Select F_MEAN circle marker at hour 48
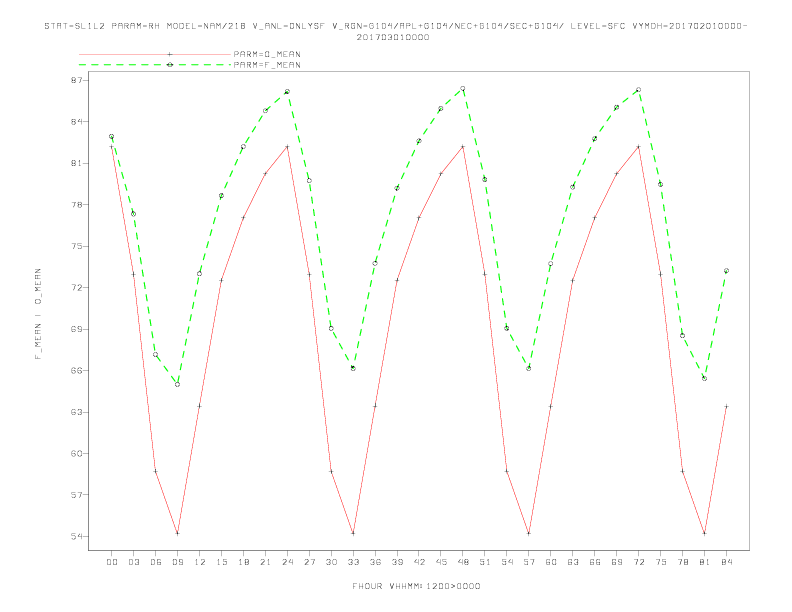Image resolution: width=792 pixels, height=612 pixels. point(463,89)
